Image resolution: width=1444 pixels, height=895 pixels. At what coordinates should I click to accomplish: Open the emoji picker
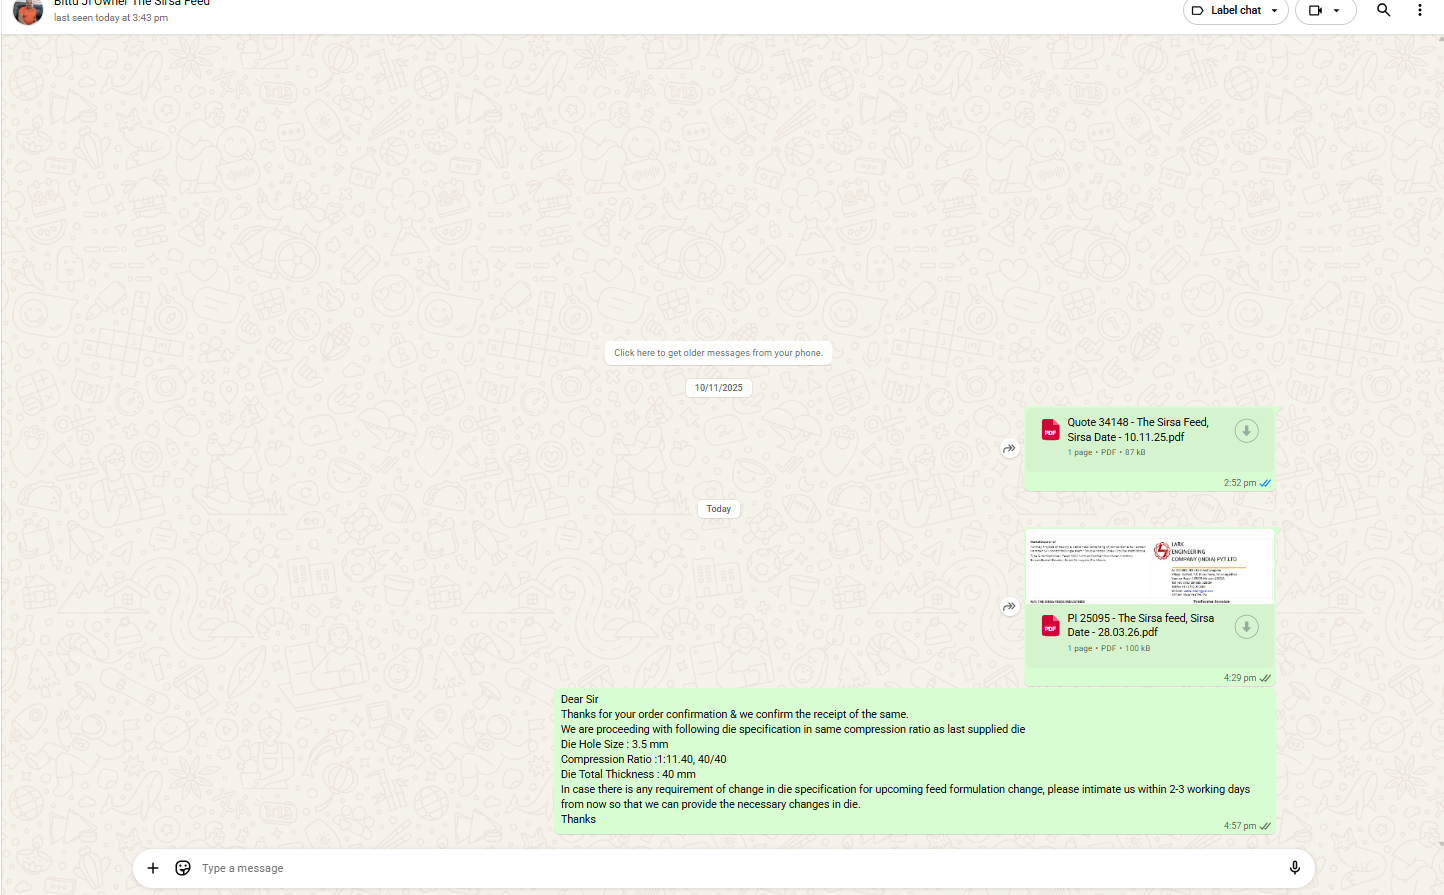183,868
